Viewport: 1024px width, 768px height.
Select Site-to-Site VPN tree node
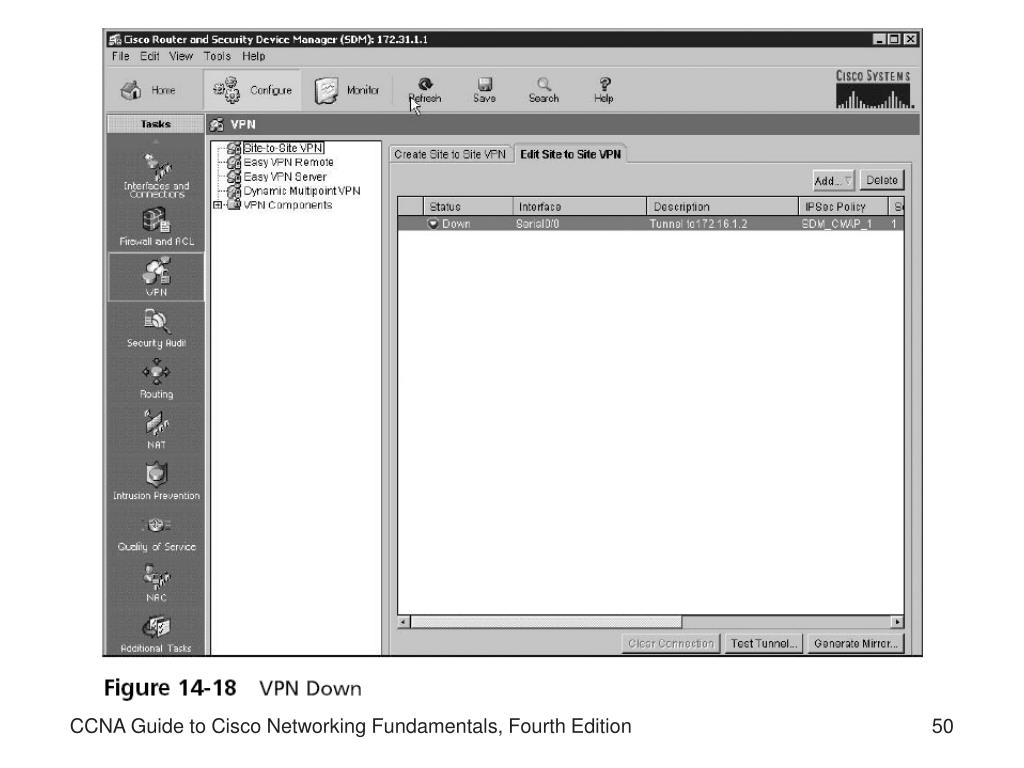(283, 148)
